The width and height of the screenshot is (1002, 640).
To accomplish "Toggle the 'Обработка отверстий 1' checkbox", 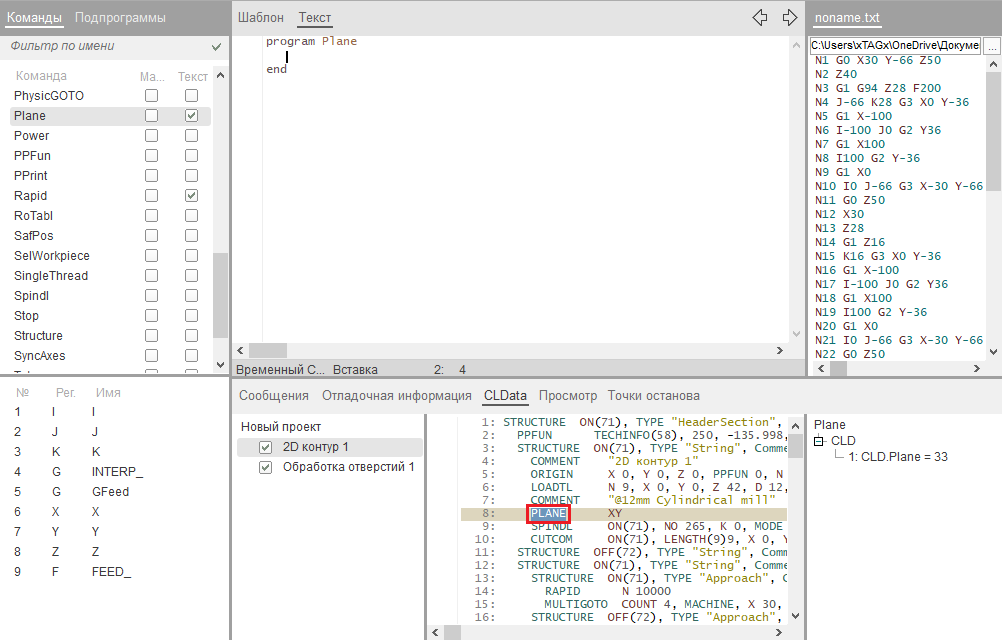I will point(265,467).
